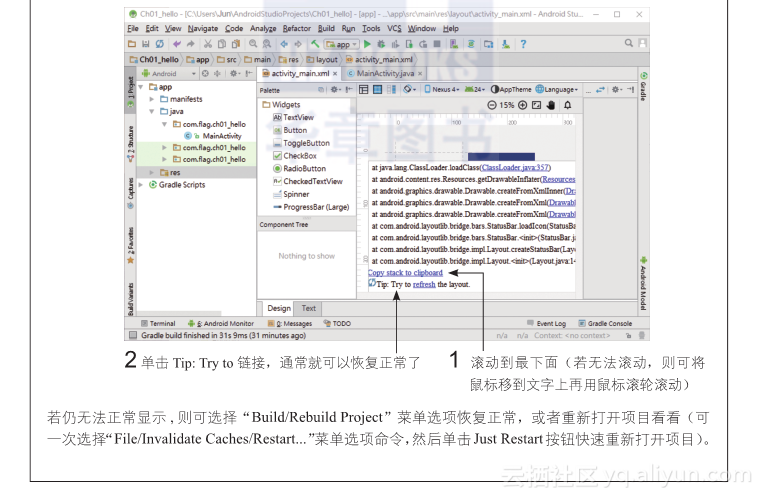Open Help with the question mark icon
This screenshot has width=763, height=499.
(524, 44)
